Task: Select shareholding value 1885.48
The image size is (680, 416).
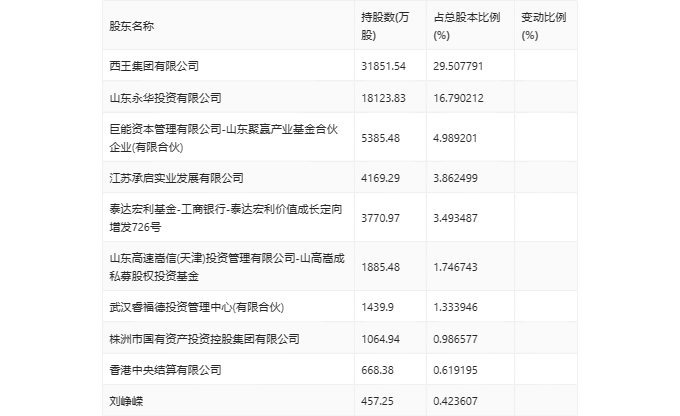Action: pos(380,267)
